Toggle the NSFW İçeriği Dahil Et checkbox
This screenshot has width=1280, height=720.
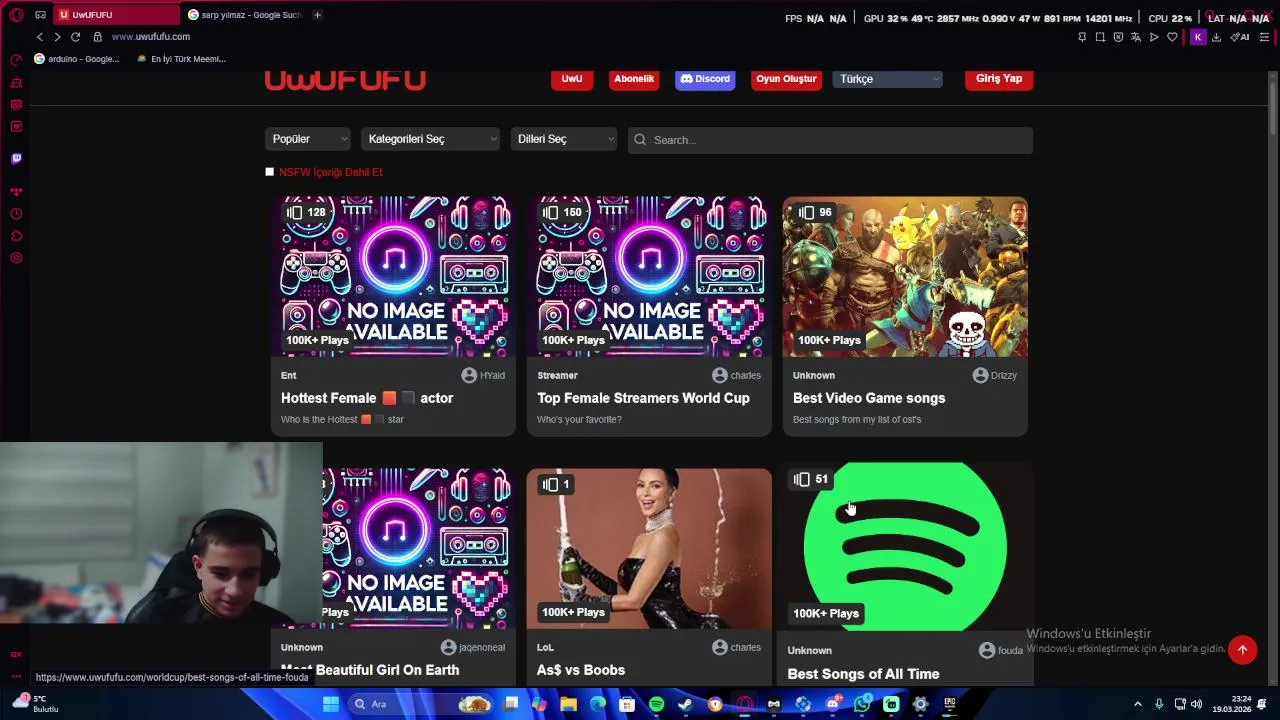point(269,172)
